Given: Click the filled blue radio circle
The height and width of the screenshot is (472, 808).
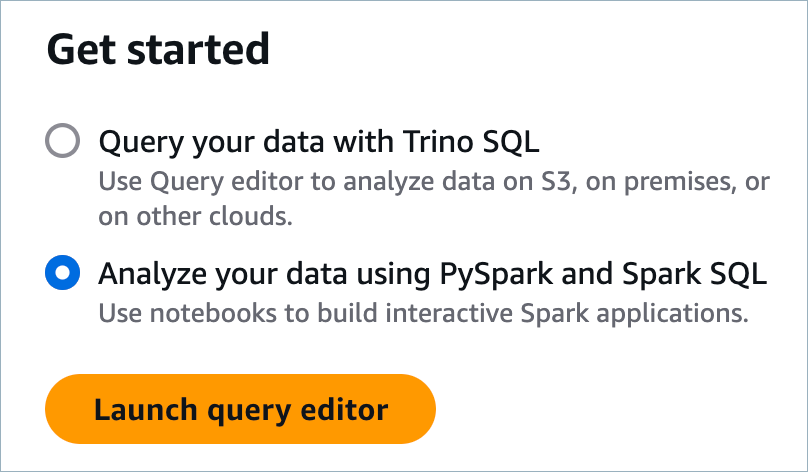Looking at the screenshot, I should click(63, 273).
